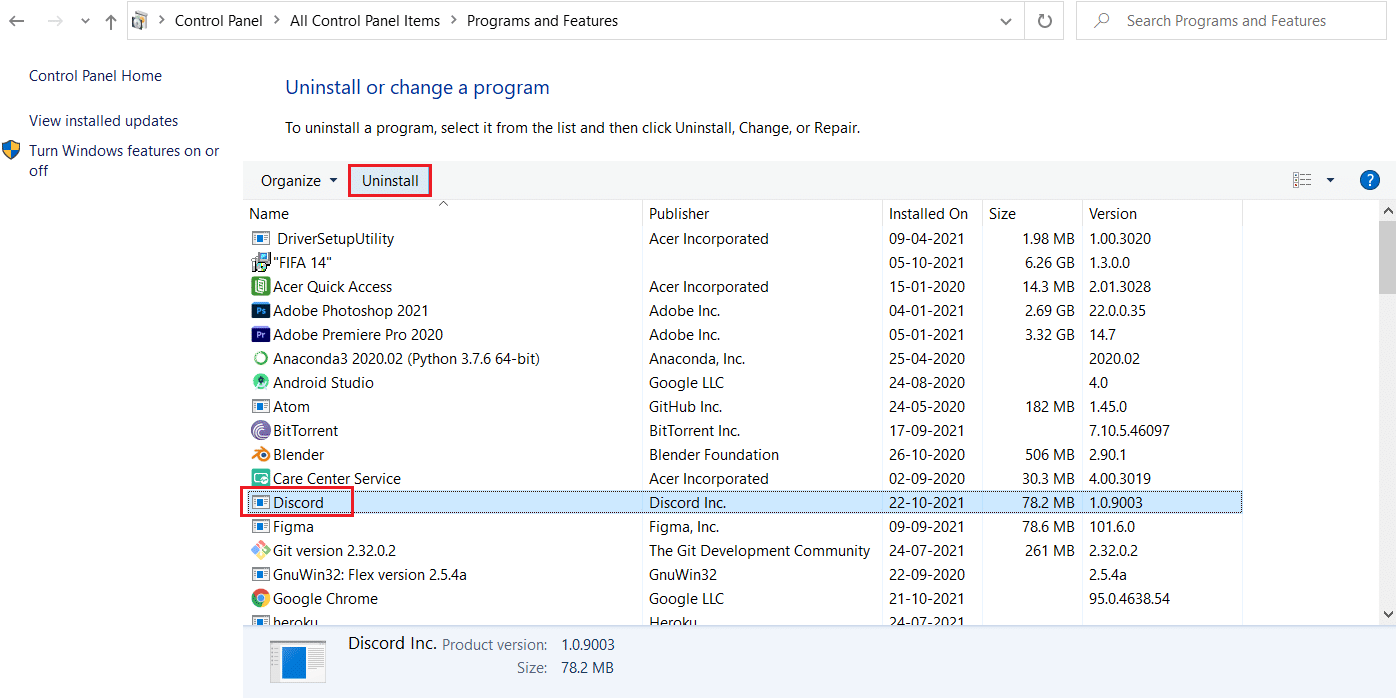Screen dimensions: 1396x698
Task: Click the Blender icon
Action: (x=260, y=454)
